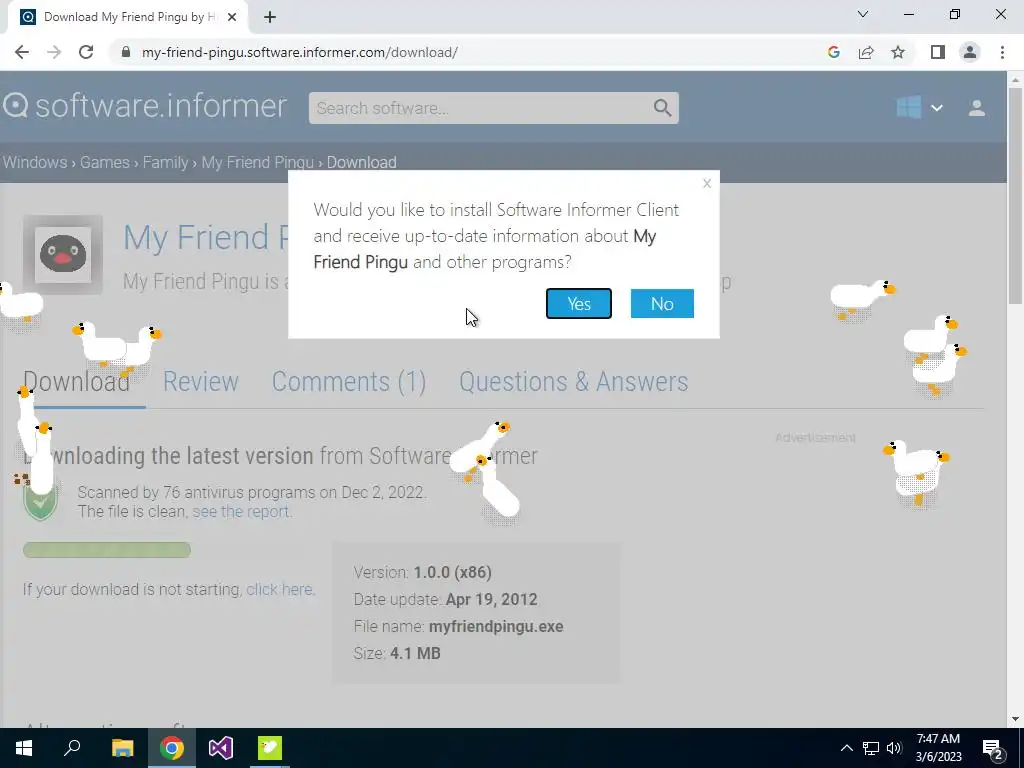1024x768 pixels.
Task: Open Chrome profile avatar menu
Action: pyautogui.click(x=970, y=52)
